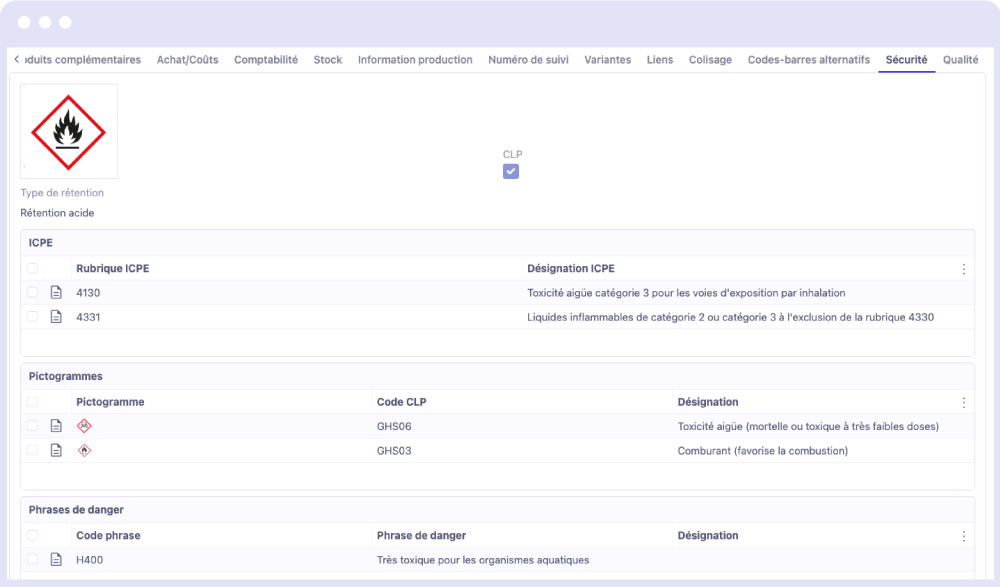1000x587 pixels.
Task: Open document icon for ICPE rubrique 4130
Action: tap(56, 293)
